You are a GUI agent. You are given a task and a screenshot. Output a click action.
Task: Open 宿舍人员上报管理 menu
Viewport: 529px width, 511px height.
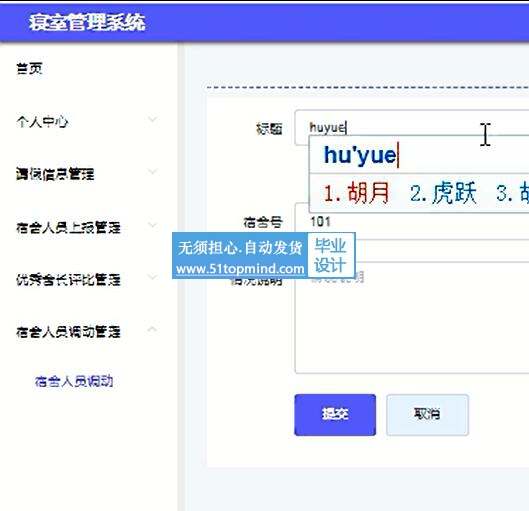click(68, 227)
